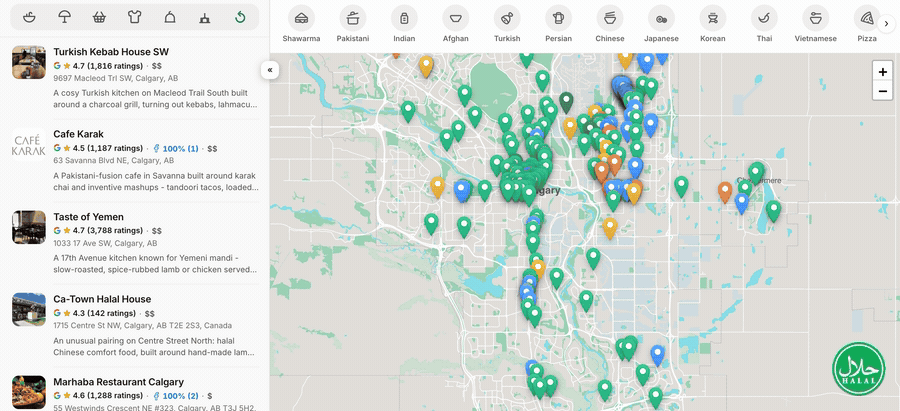This screenshot has height=411, width=900.
Task: Click the 4.7 (3,788 ratings) text
Action: click(x=108, y=231)
